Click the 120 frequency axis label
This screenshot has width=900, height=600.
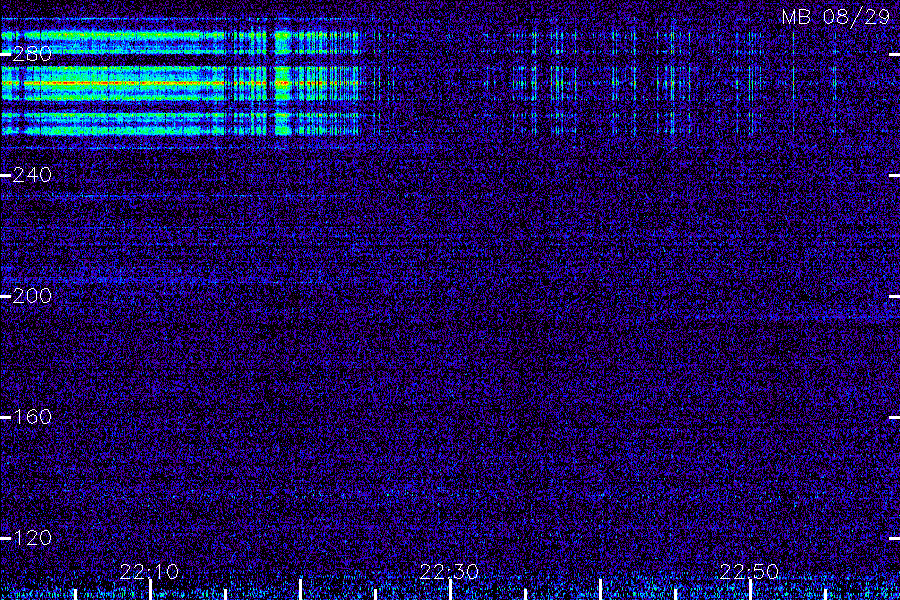click(32, 538)
